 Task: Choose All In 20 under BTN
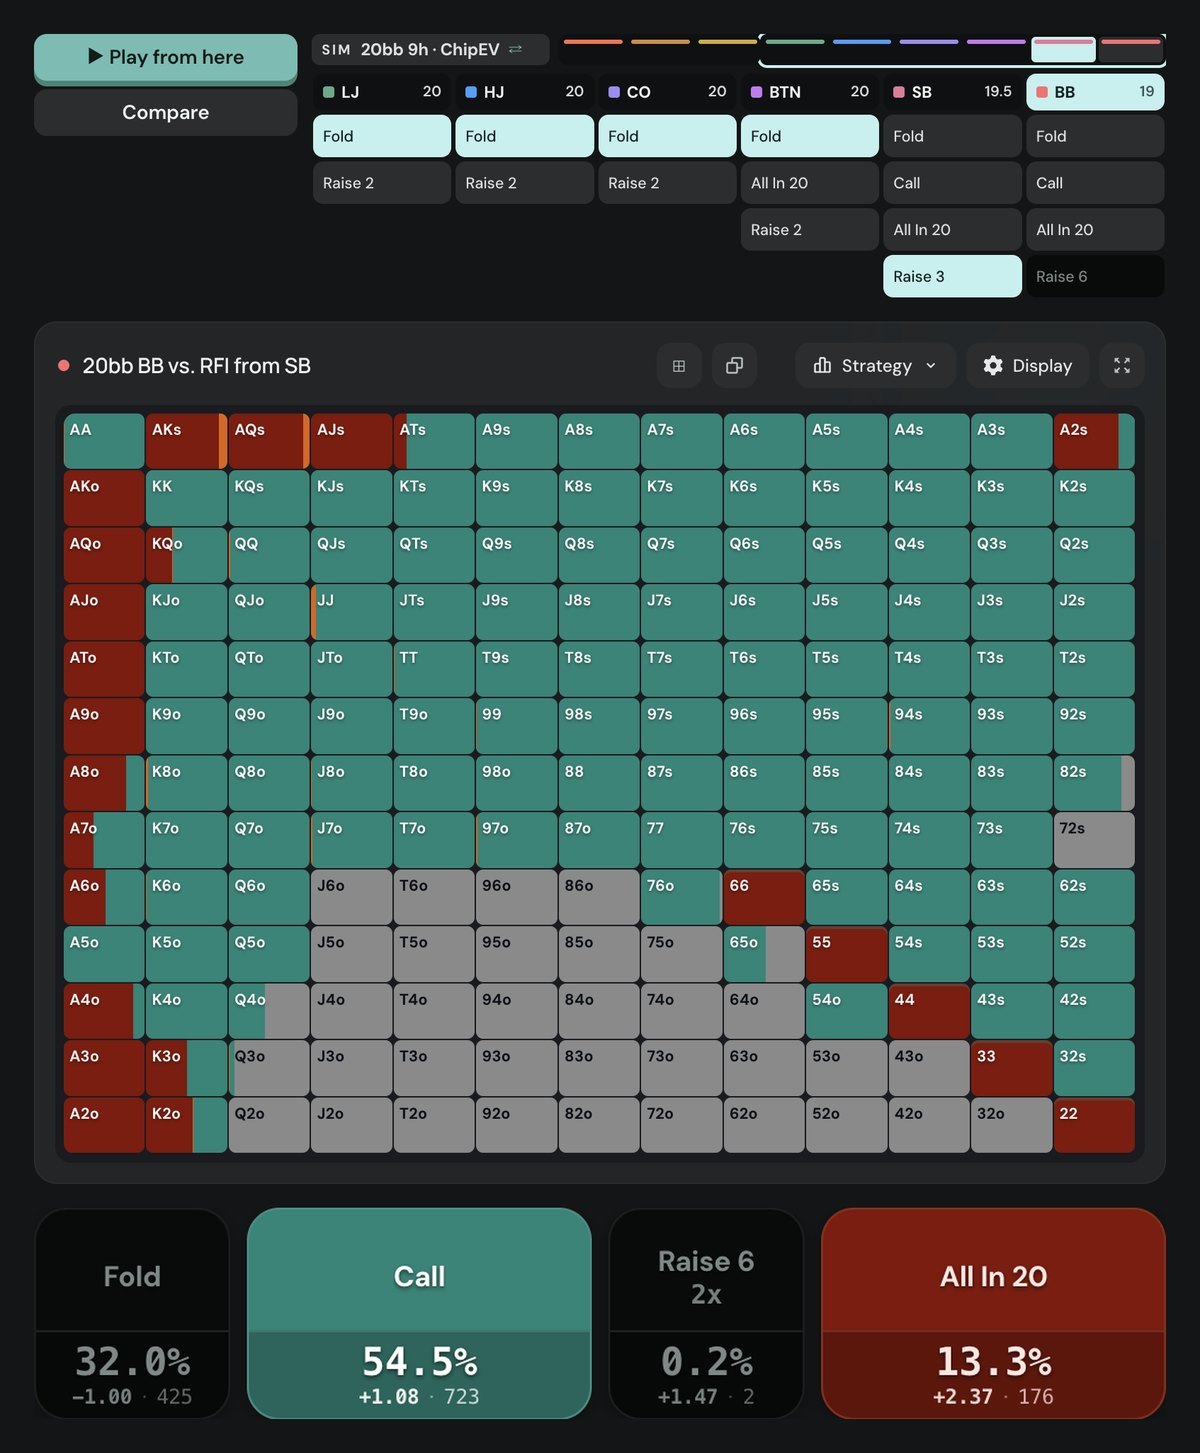coord(810,183)
